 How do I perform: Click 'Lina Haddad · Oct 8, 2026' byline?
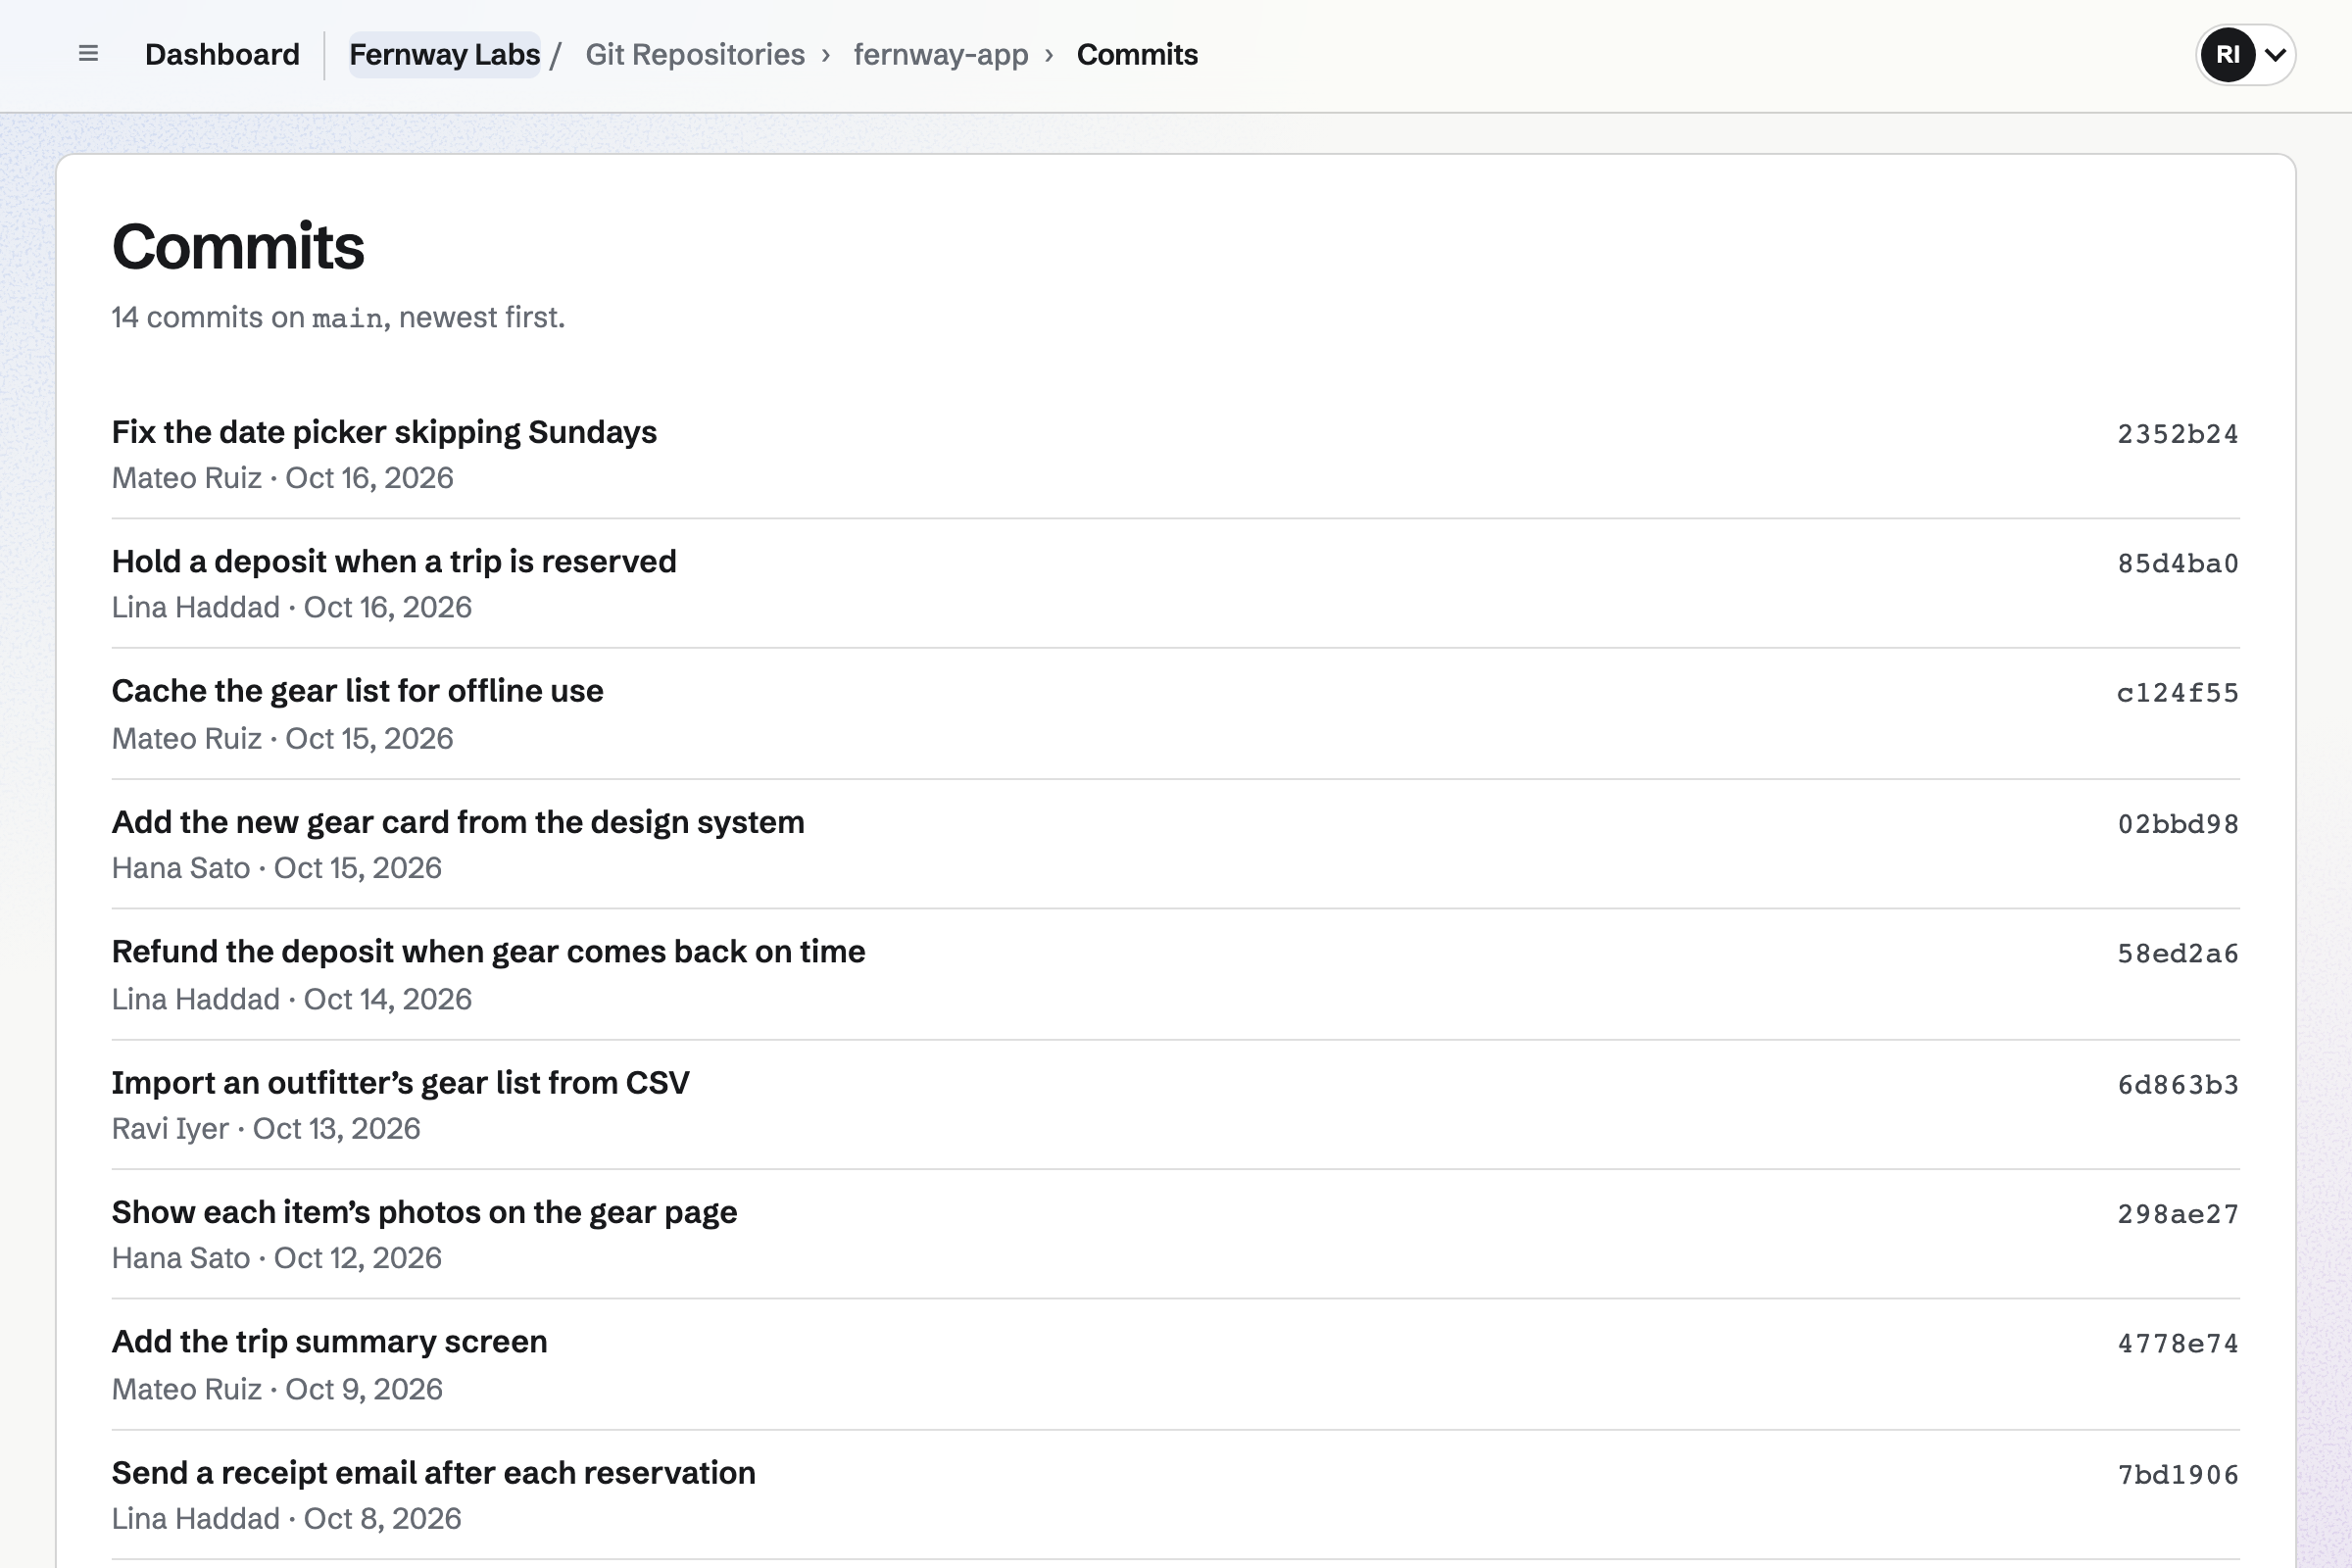[286, 1518]
